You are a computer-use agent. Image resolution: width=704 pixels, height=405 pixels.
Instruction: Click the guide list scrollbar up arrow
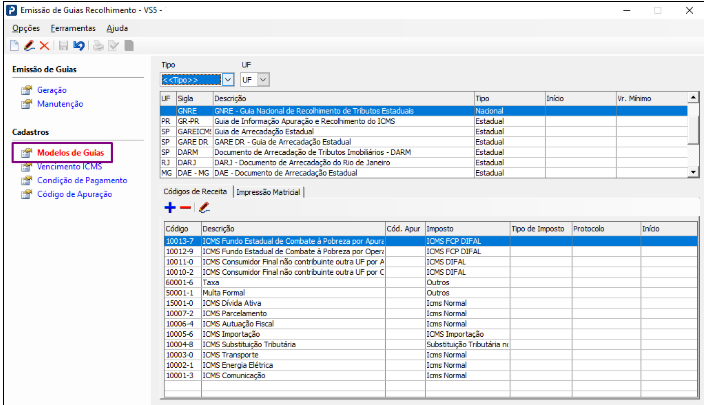click(693, 97)
